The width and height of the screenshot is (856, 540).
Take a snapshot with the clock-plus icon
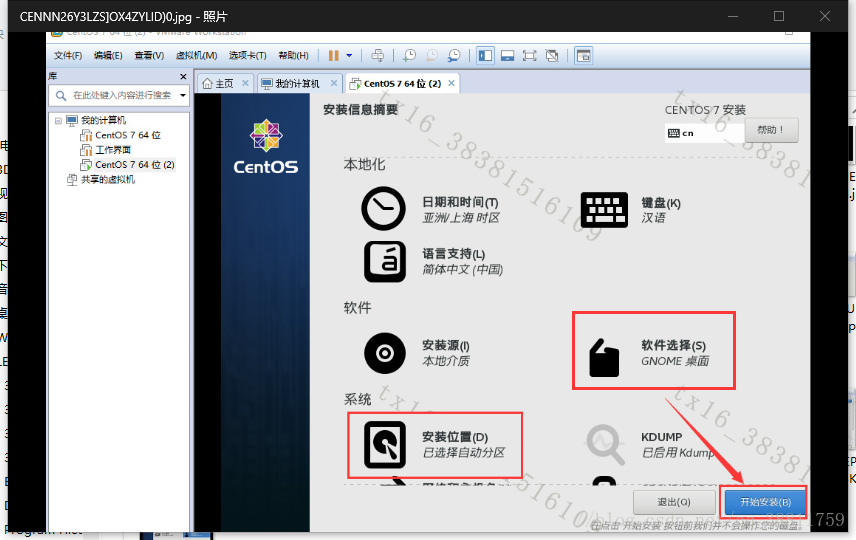tap(409, 55)
